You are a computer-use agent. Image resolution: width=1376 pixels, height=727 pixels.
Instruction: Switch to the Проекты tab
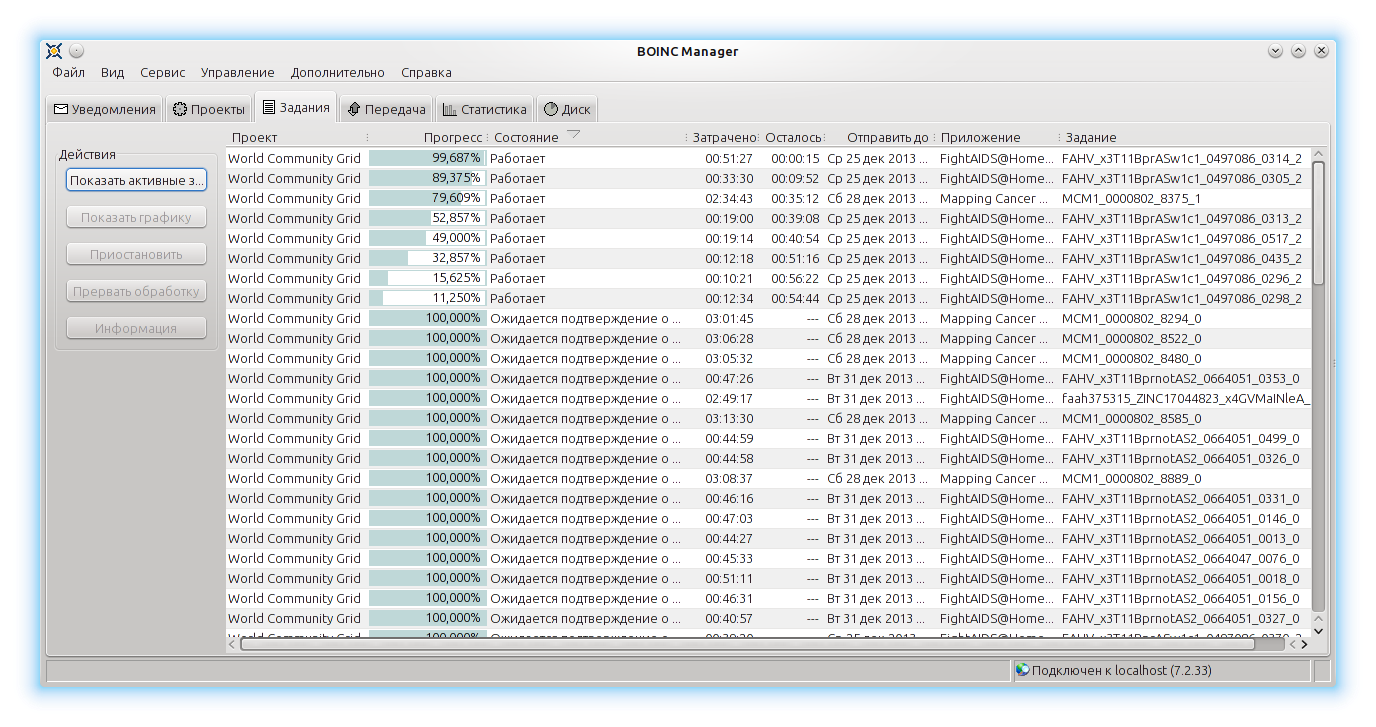coord(208,109)
